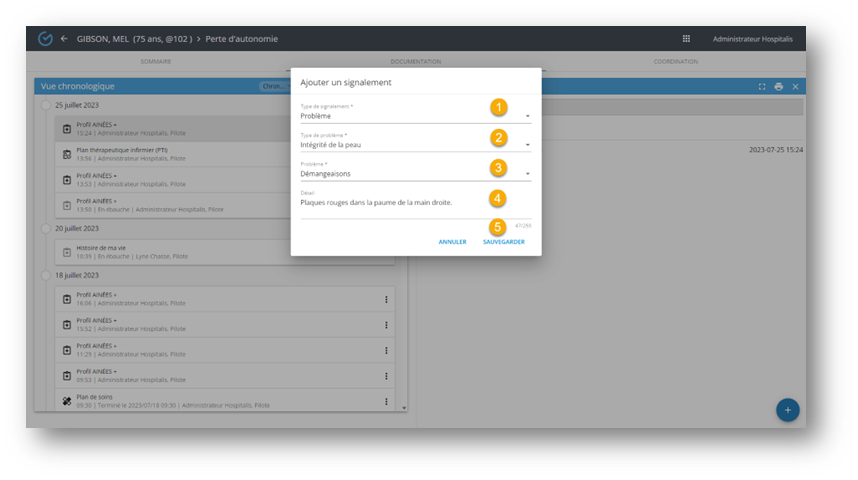858x480 pixels.
Task: Select the 20 juillet 2023 date circle
Action: [47, 228]
